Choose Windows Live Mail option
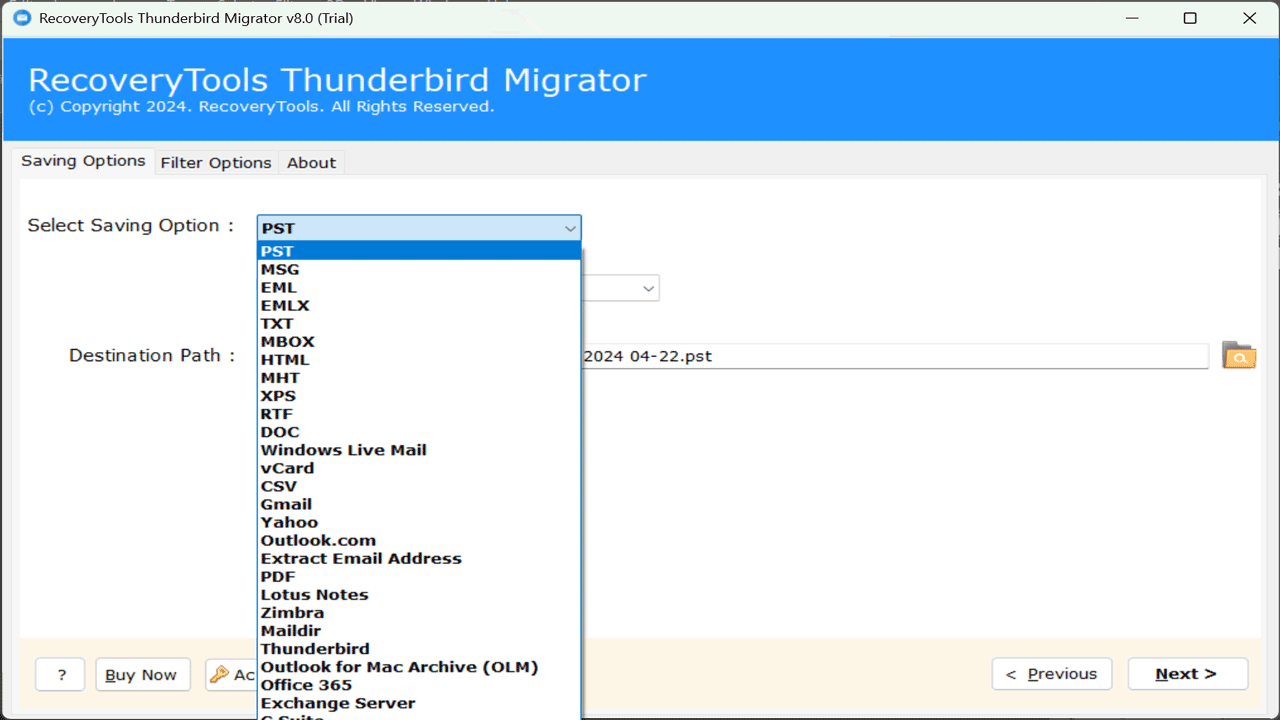The height and width of the screenshot is (720, 1280). tap(419, 449)
